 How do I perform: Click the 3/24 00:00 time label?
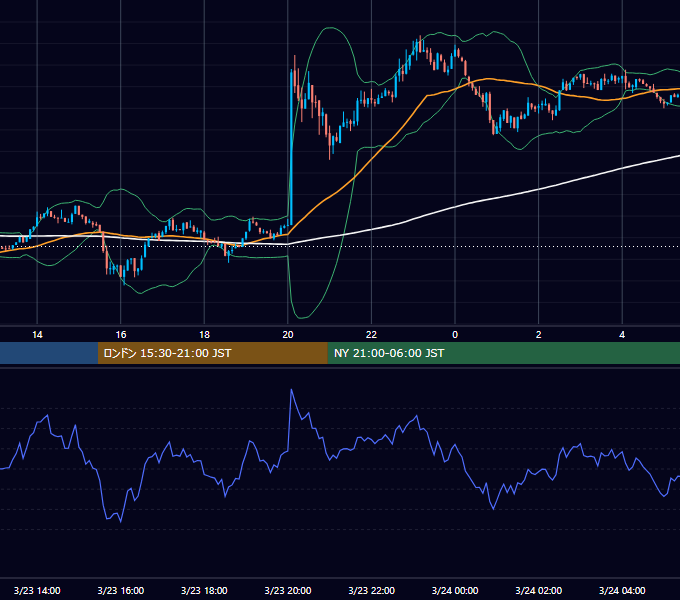(x=455, y=590)
